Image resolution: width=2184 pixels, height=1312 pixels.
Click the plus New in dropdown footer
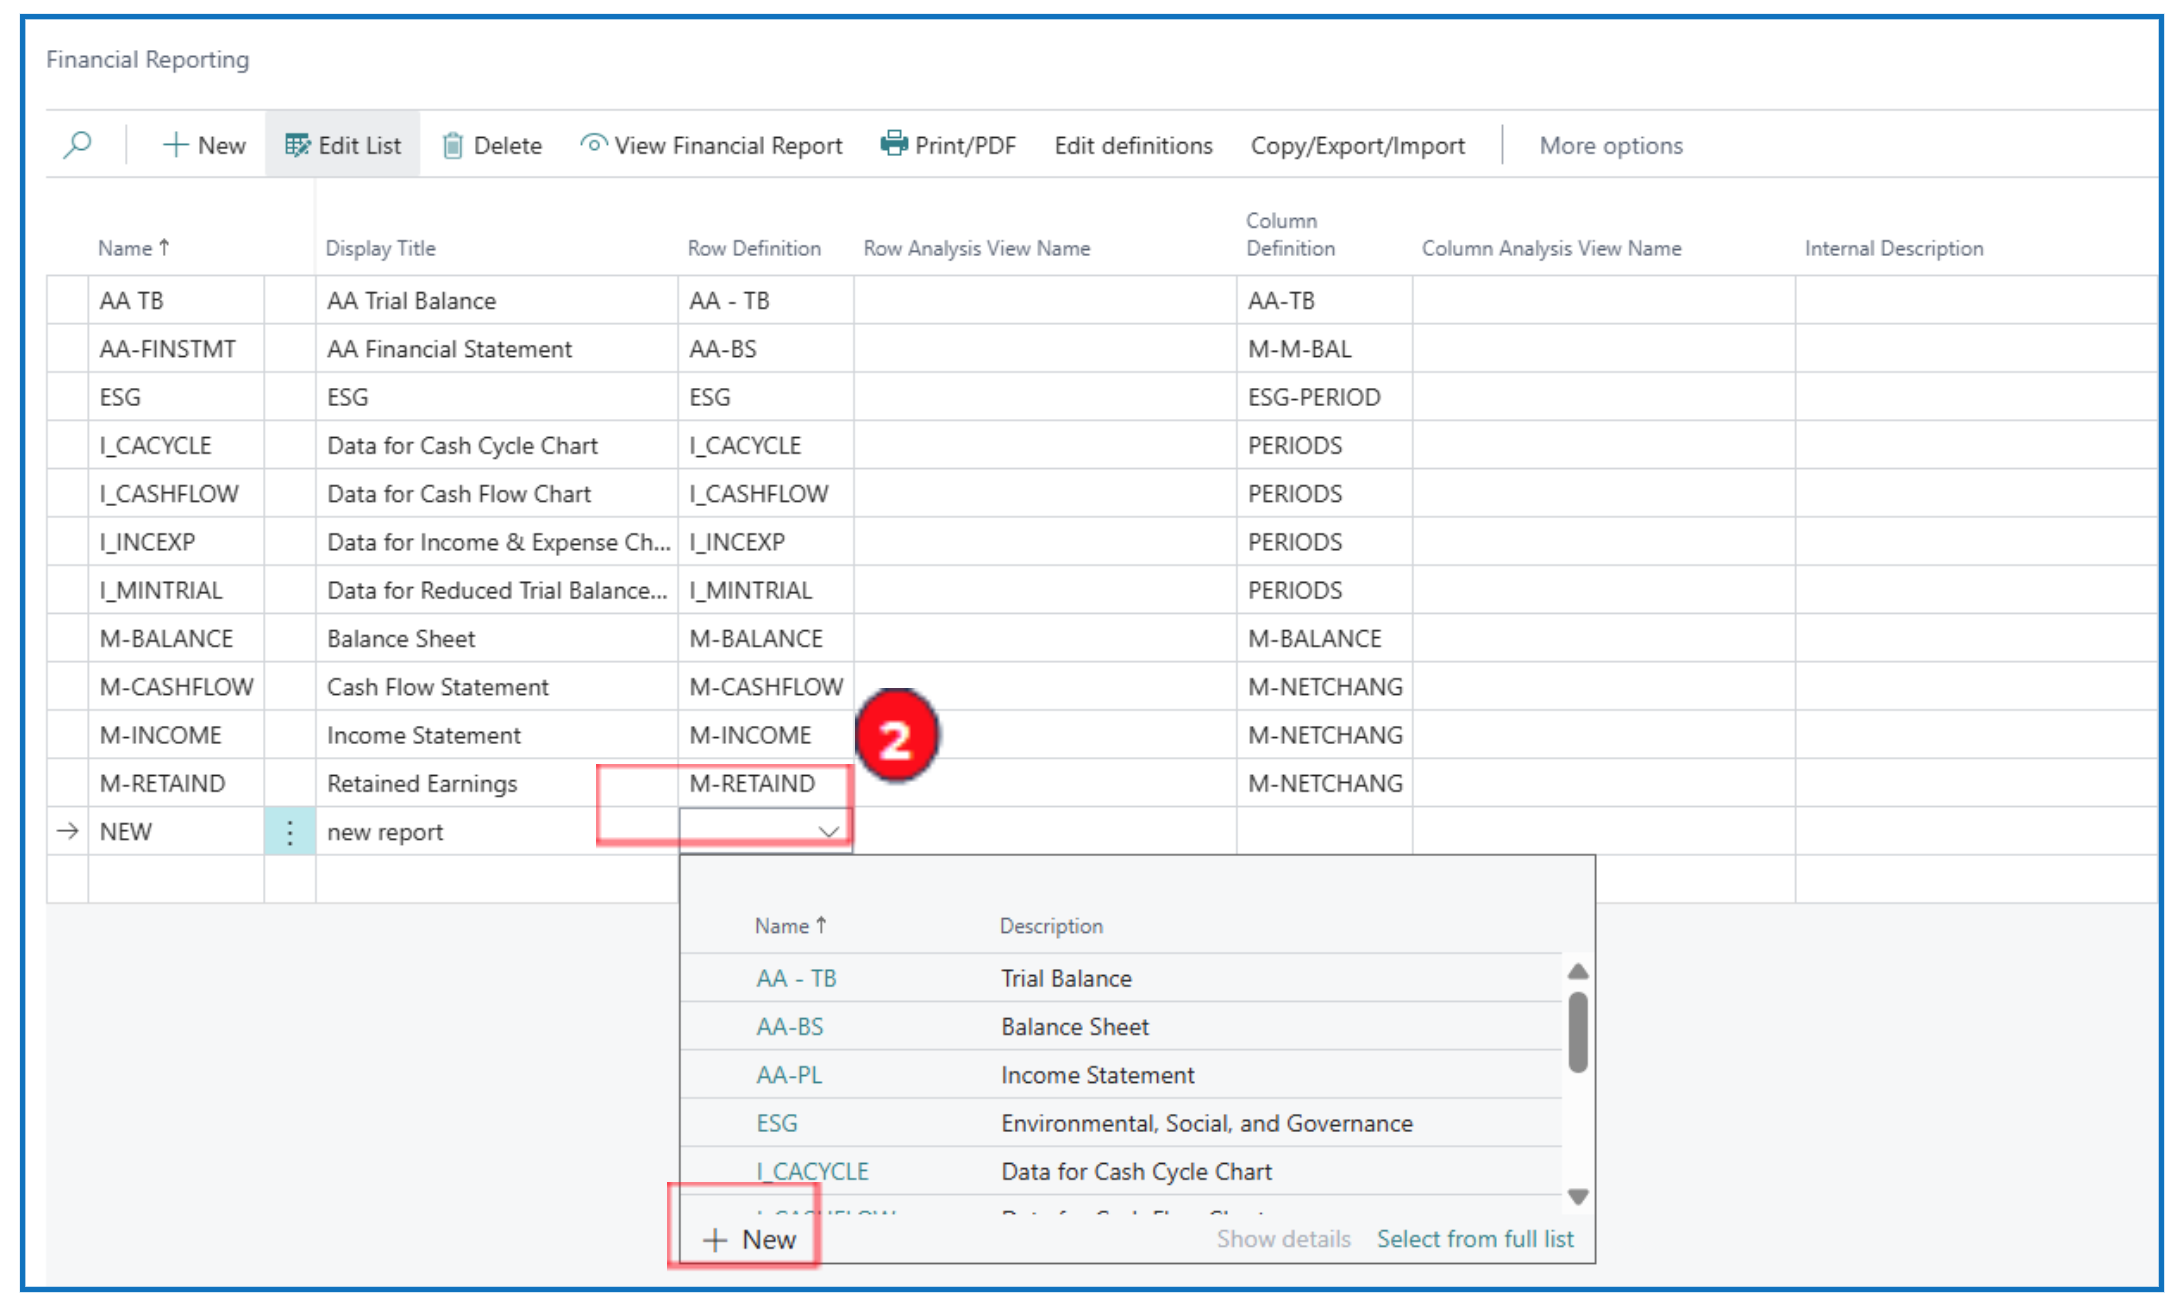click(750, 1240)
